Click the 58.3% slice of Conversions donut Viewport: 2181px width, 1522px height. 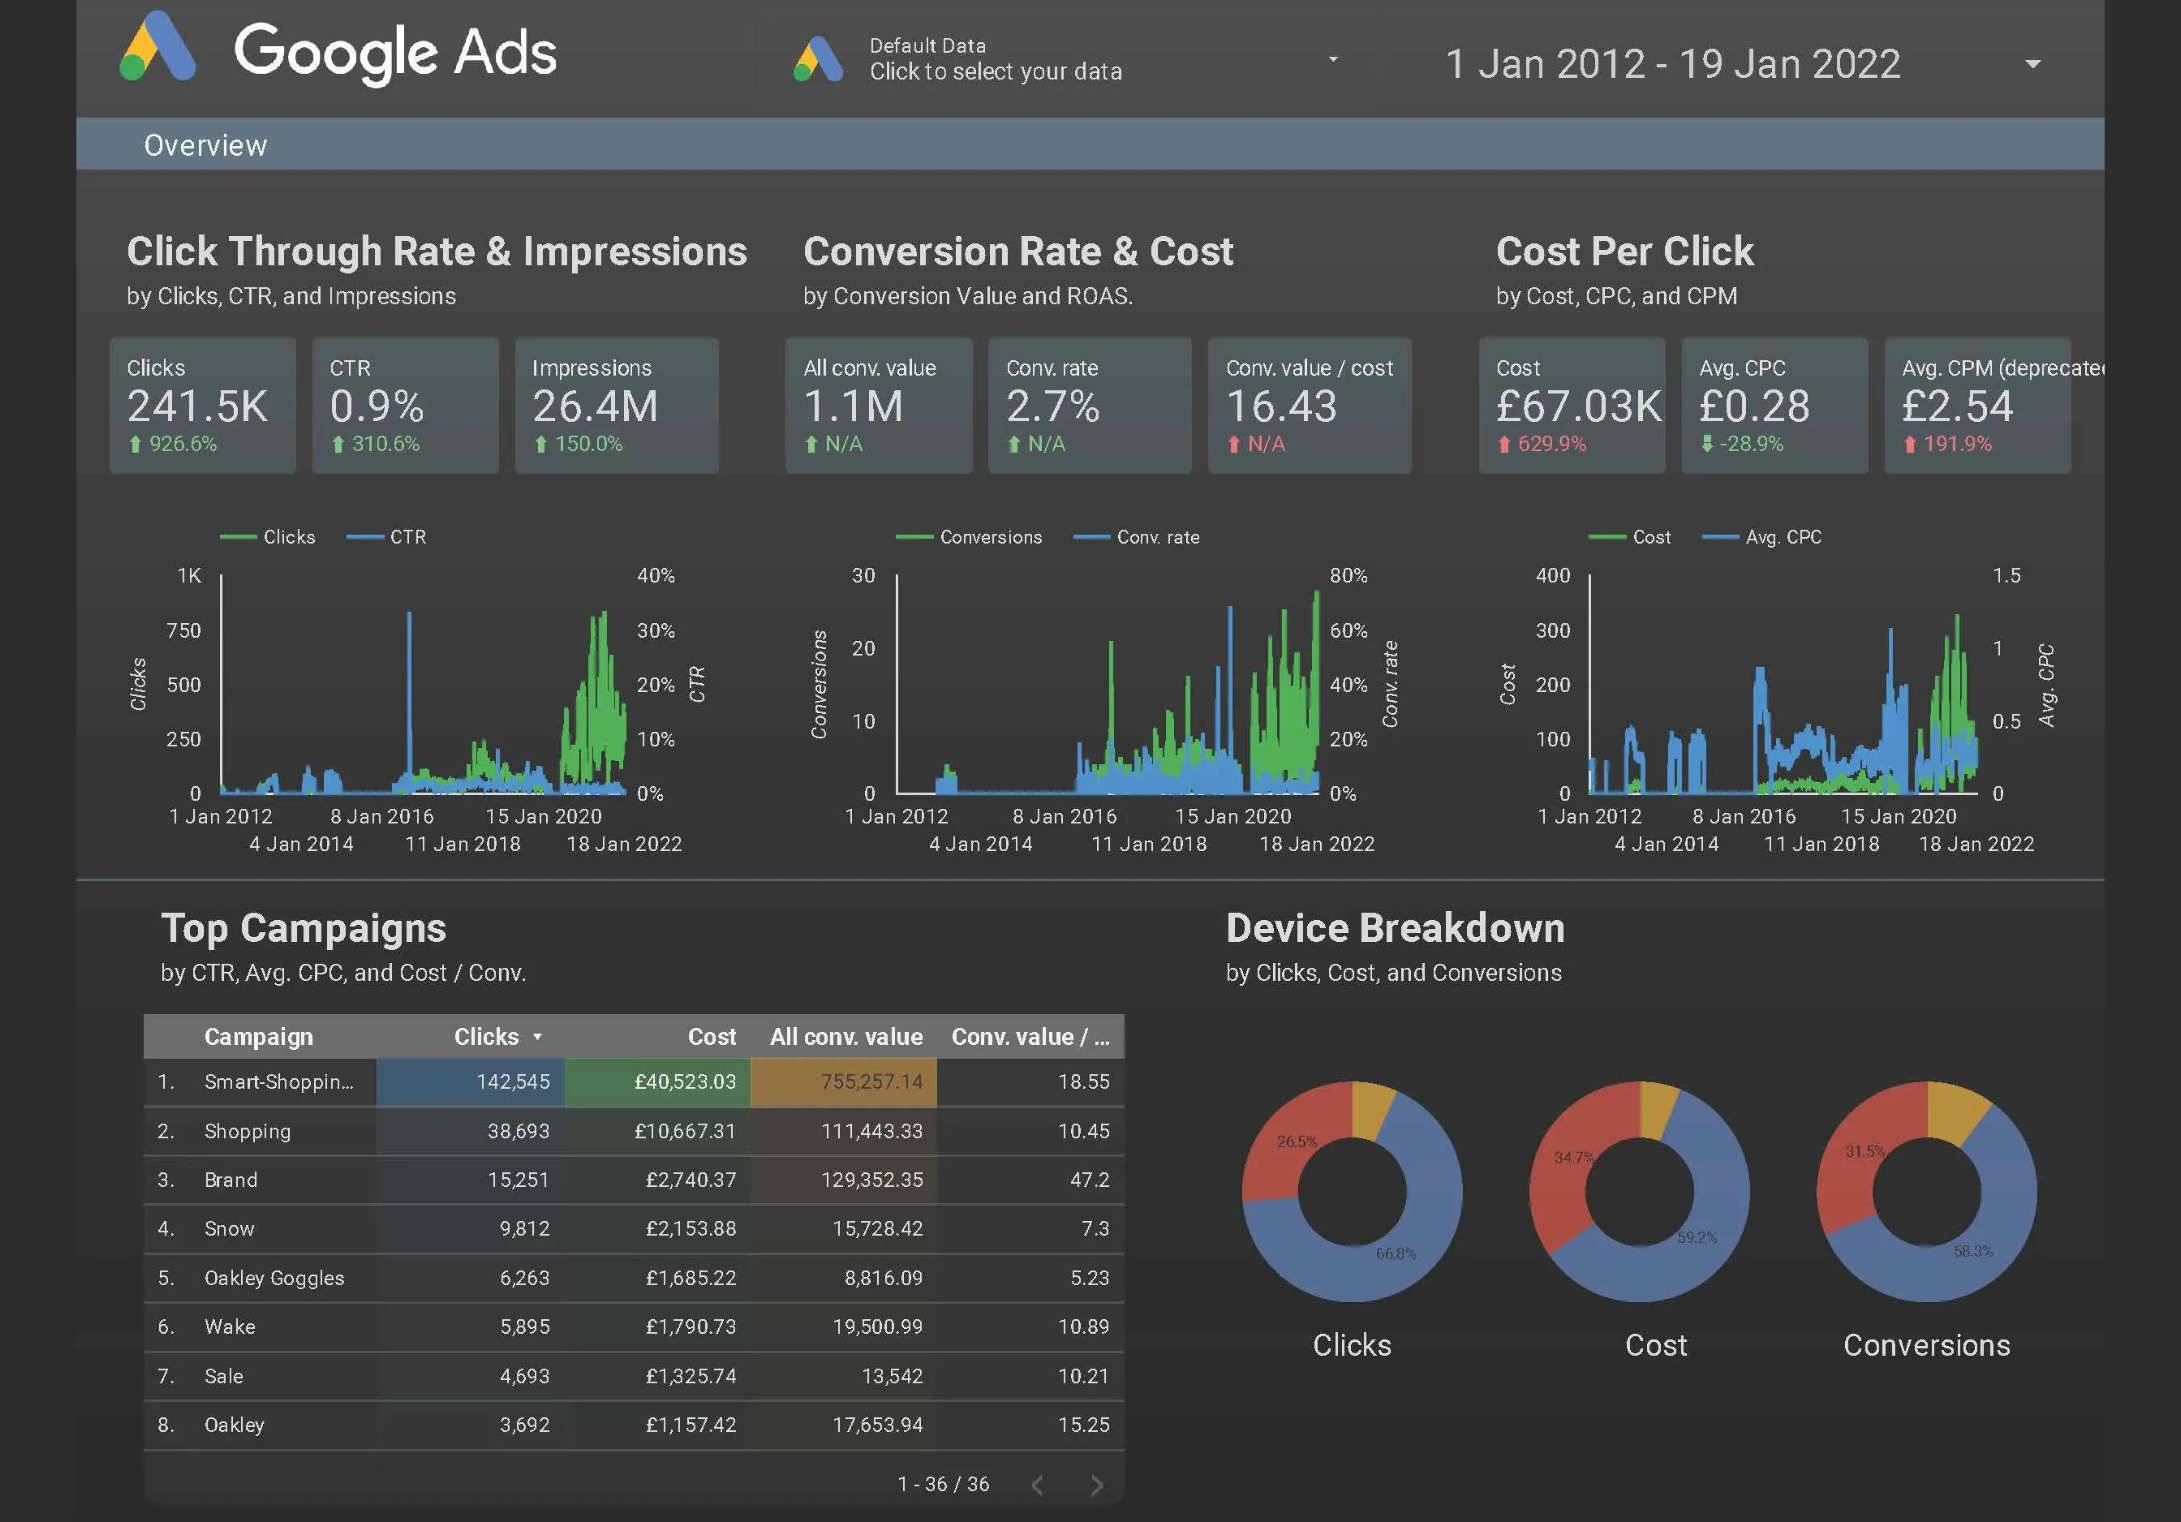point(1975,1250)
